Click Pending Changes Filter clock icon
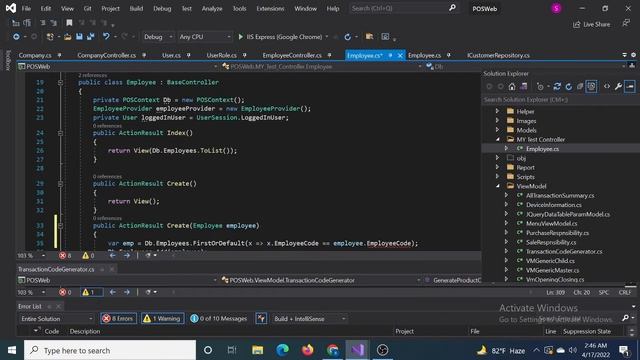 tap(540, 87)
